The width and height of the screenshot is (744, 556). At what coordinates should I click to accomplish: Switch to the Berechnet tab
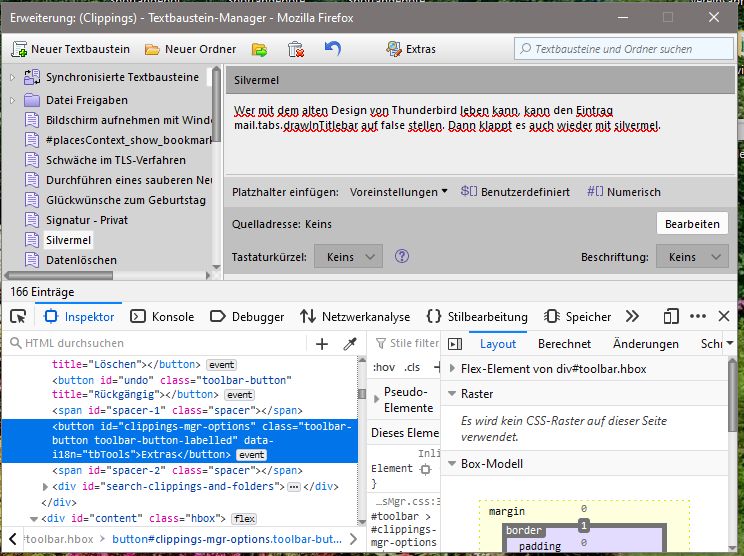[564, 344]
